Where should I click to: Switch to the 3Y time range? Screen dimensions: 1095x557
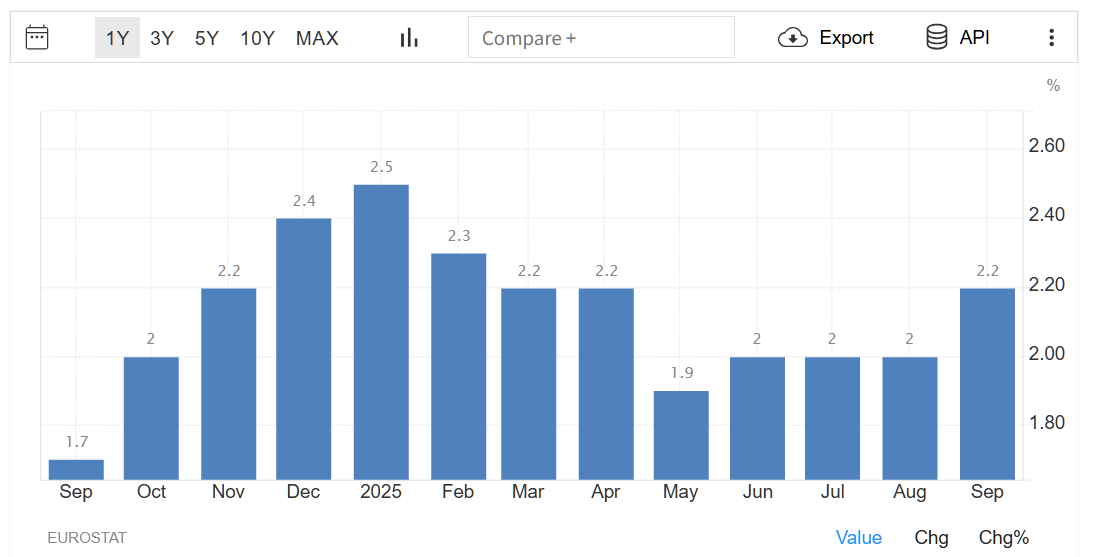coord(162,38)
